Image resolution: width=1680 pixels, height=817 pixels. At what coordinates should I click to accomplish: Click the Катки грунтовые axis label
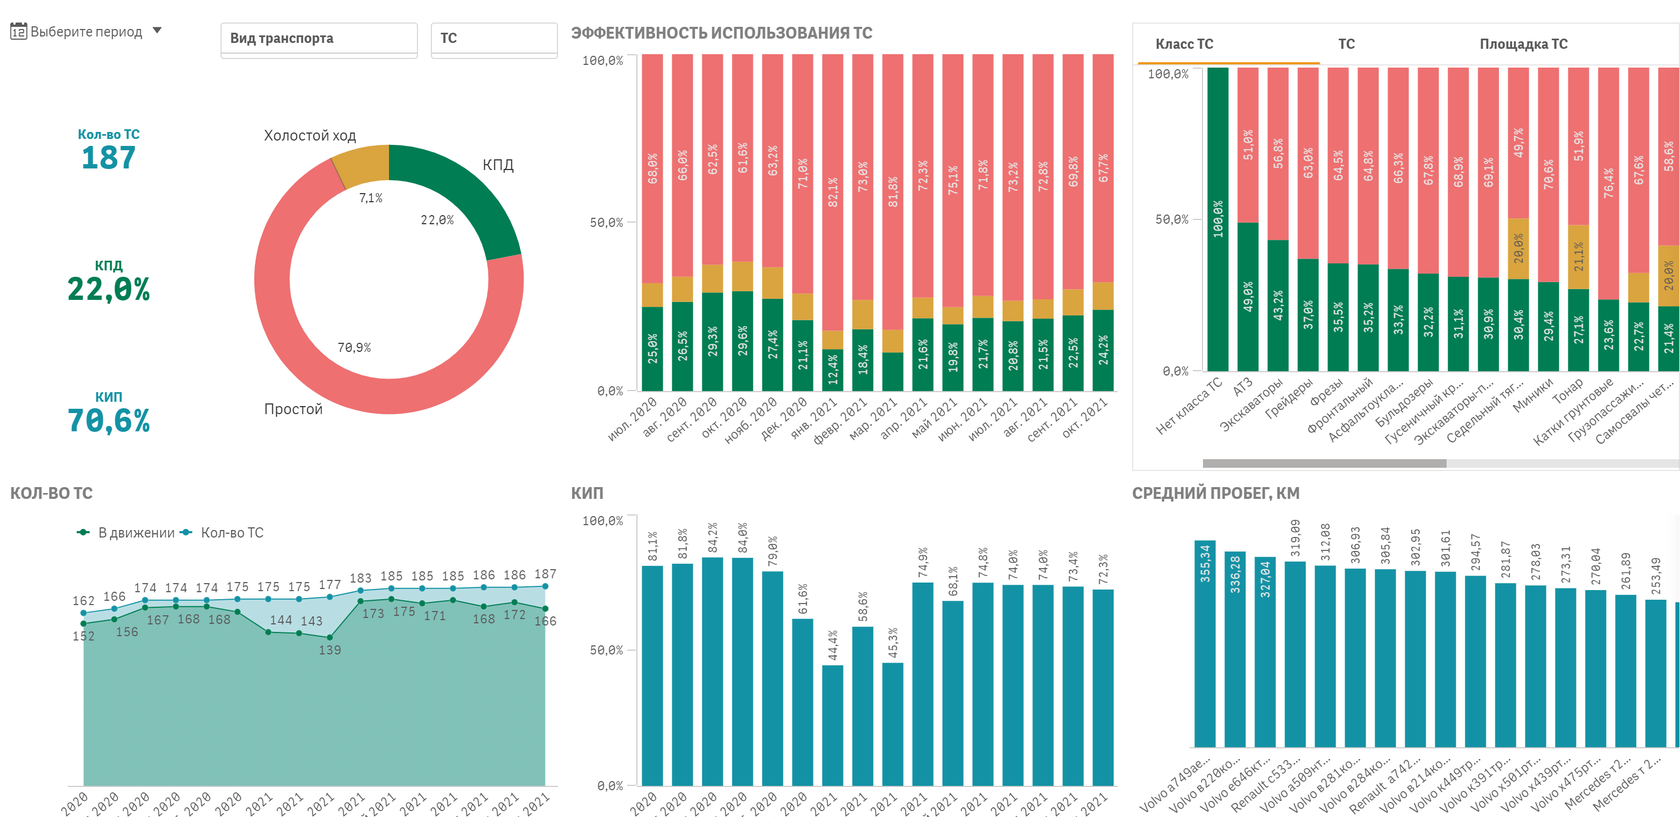click(1574, 411)
